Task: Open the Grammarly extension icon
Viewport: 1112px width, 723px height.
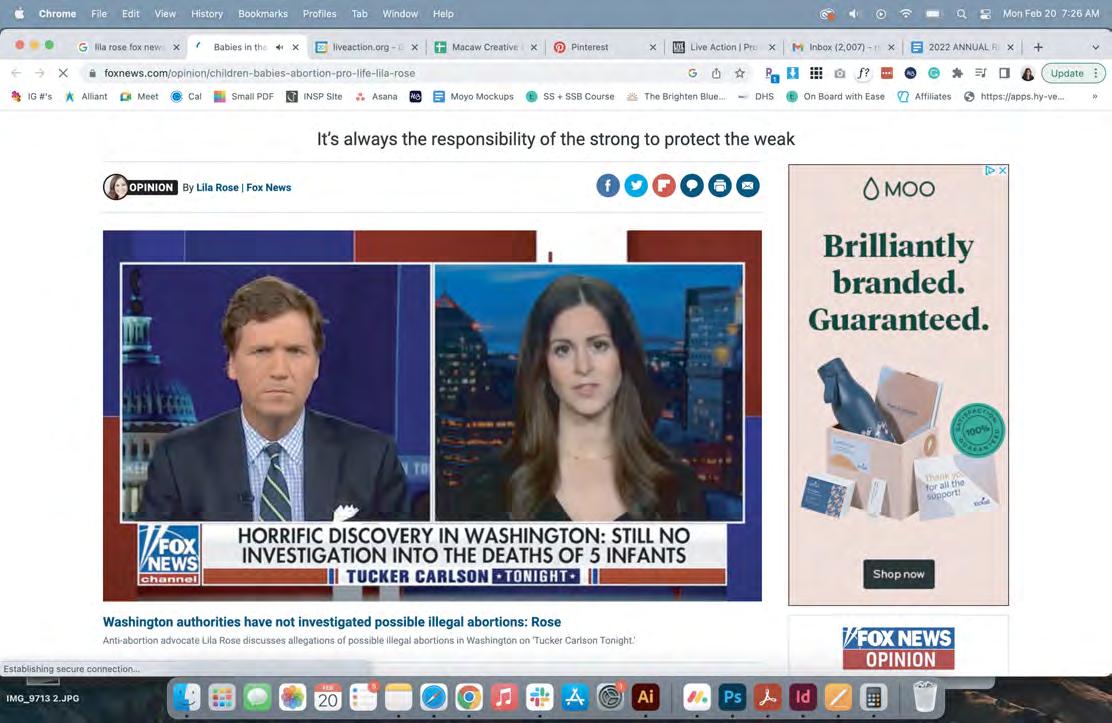Action: pyautogui.click(x=934, y=73)
